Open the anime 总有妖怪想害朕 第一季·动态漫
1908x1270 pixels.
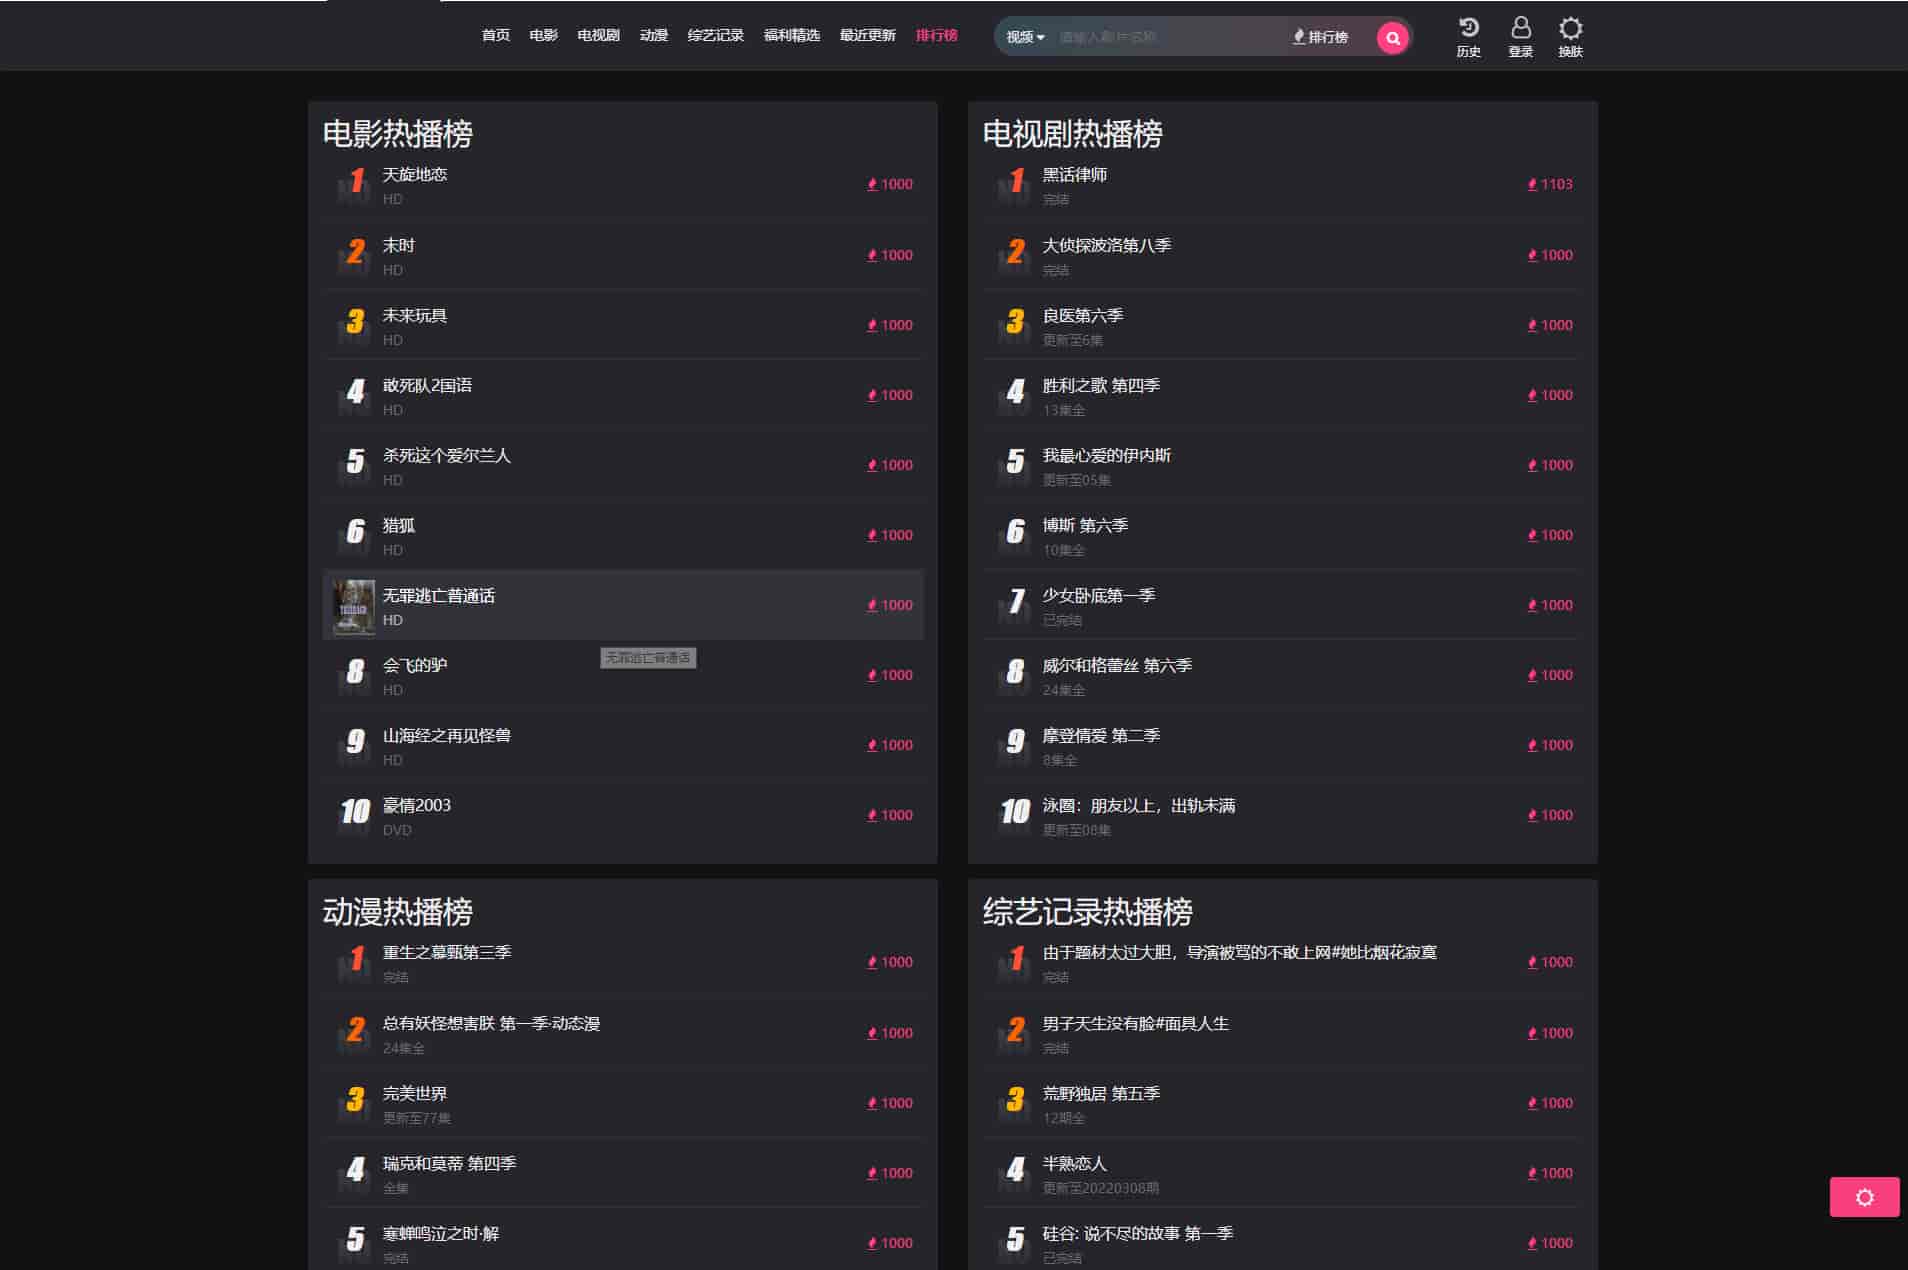(x=491, y=1023)
